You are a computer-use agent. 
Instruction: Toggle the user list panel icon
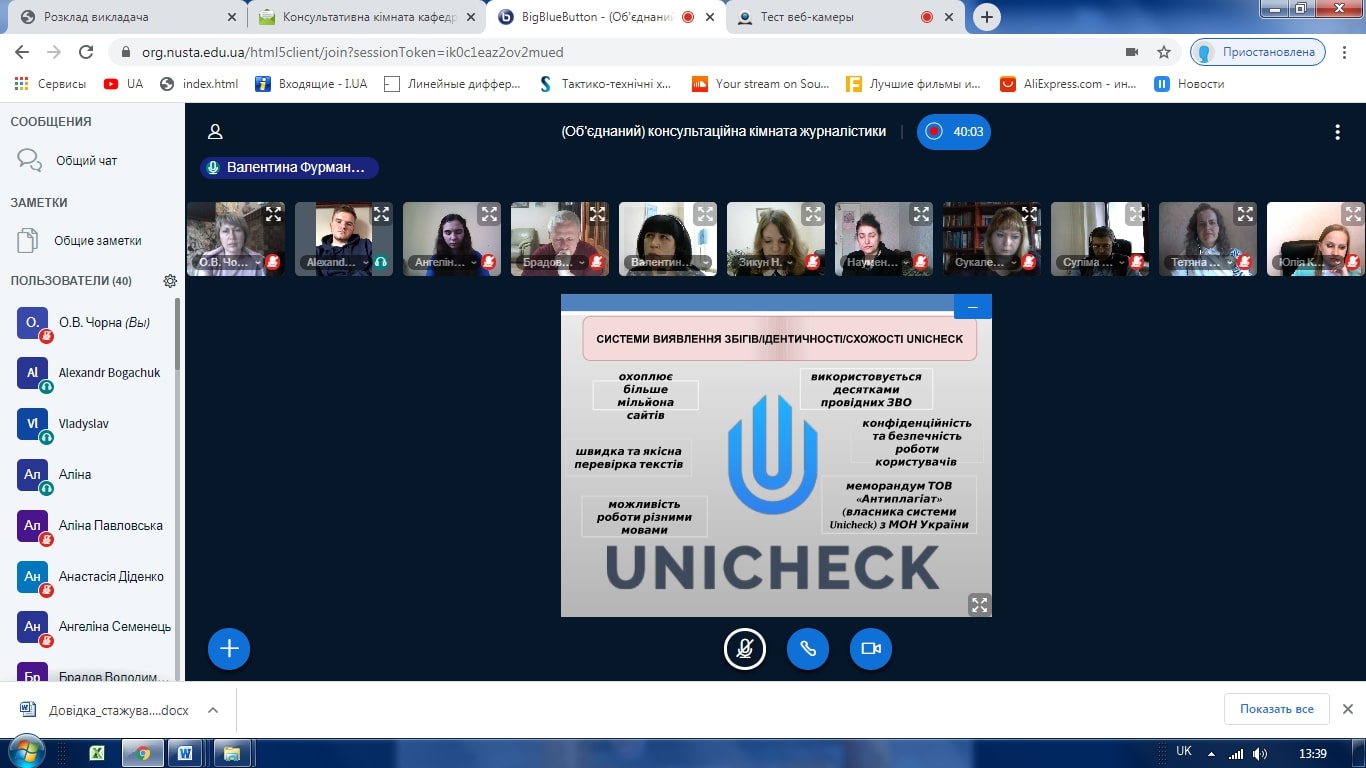tap(215, 132)
